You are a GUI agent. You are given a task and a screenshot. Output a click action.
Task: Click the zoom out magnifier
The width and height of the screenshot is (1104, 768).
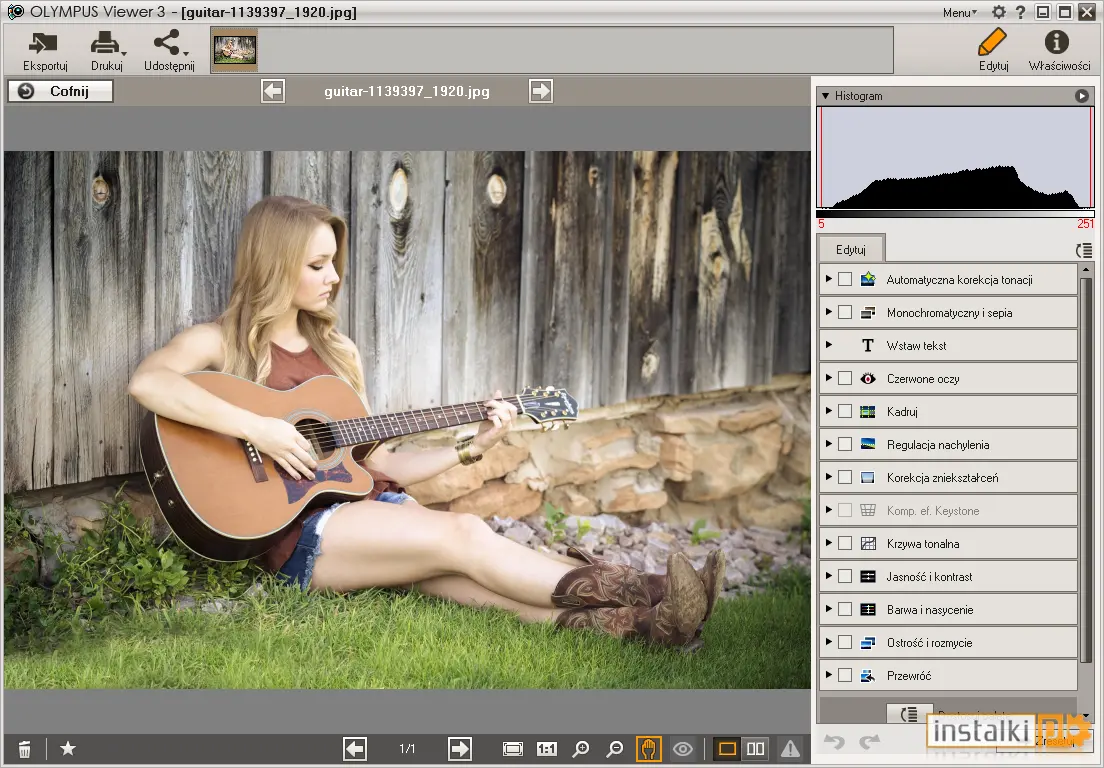[615, 749]
